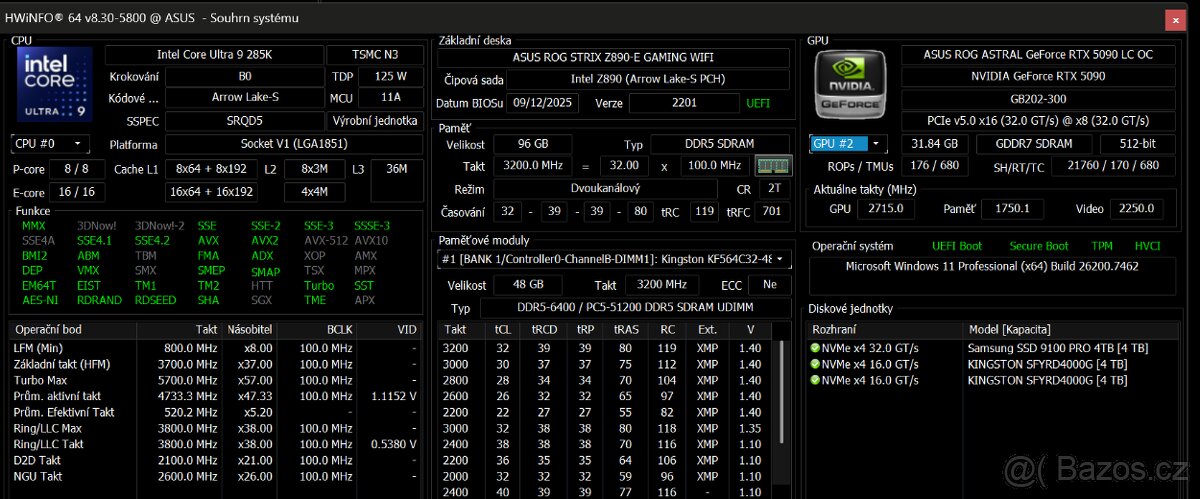Select the ECC value Ne
This screenshot has height=499, width=1200.
pos(769,285)
